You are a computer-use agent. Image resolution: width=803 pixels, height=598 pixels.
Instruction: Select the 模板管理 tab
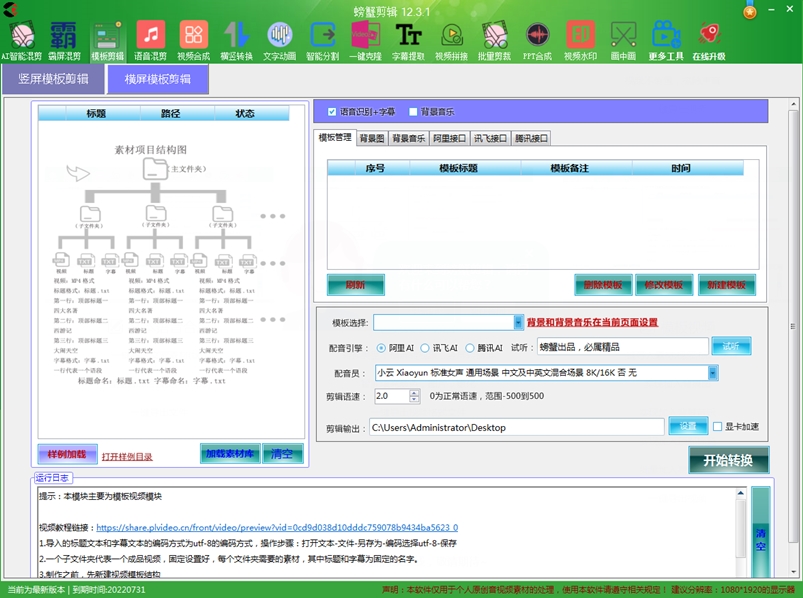click(335, 137)
